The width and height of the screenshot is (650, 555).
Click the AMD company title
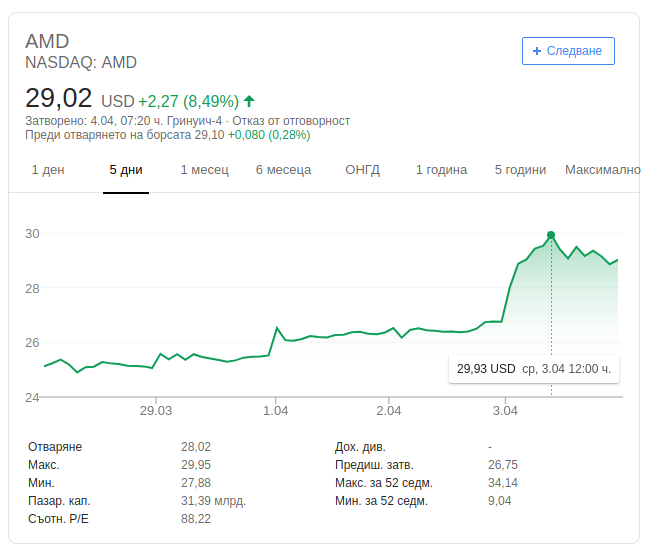[47, 41]
